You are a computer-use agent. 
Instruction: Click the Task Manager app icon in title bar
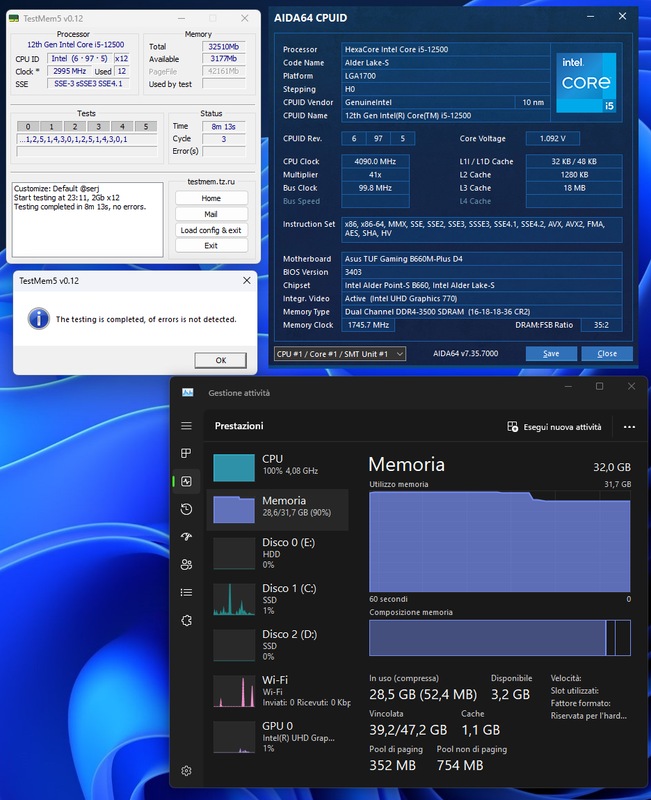(x=187, y=392)
